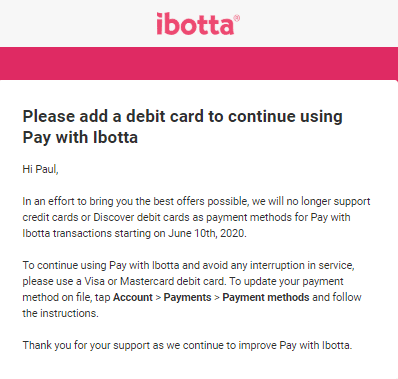
Task: Click second '>' separator after Payments
Action: [x=217, y=297]
